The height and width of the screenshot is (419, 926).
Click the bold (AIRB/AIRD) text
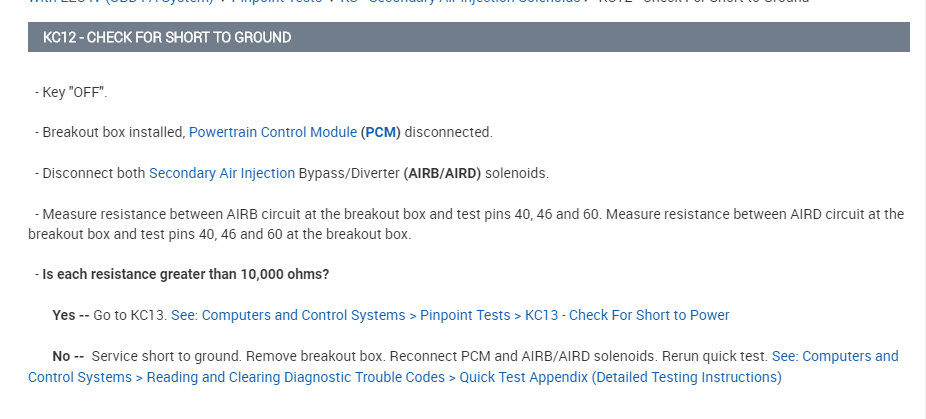(442, 173)
